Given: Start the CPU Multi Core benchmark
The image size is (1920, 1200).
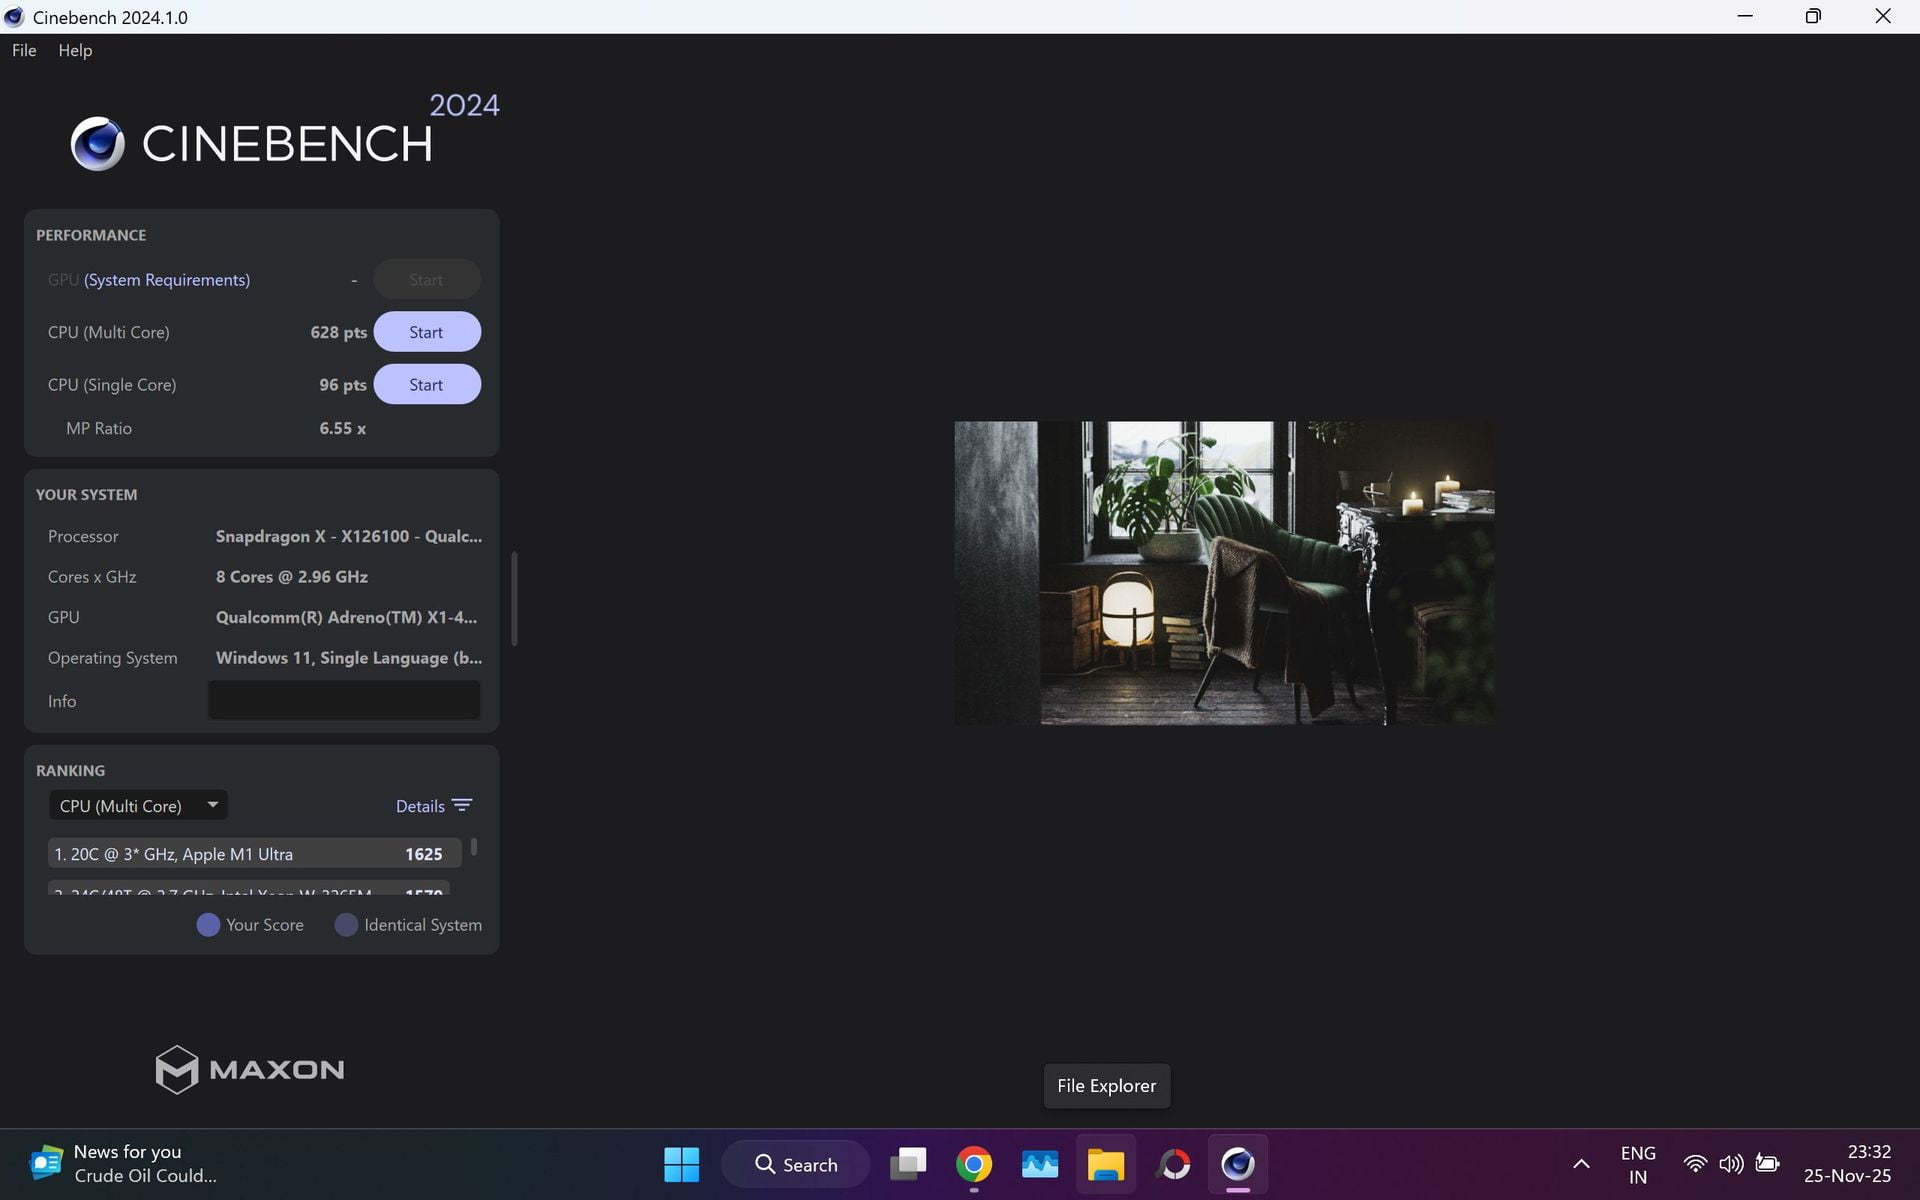Looking at the screenshot, I should (427, 332).
